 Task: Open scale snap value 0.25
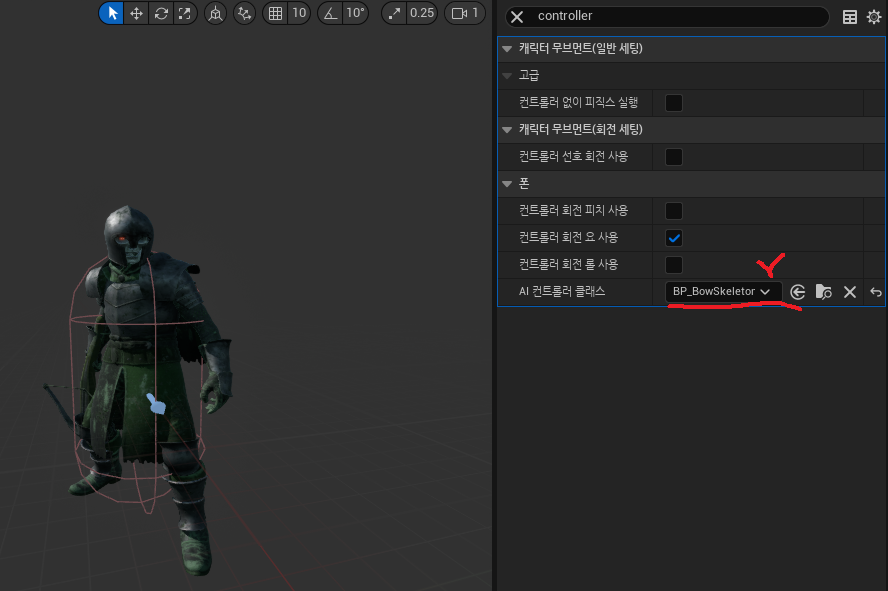click(x=422, y=13)
